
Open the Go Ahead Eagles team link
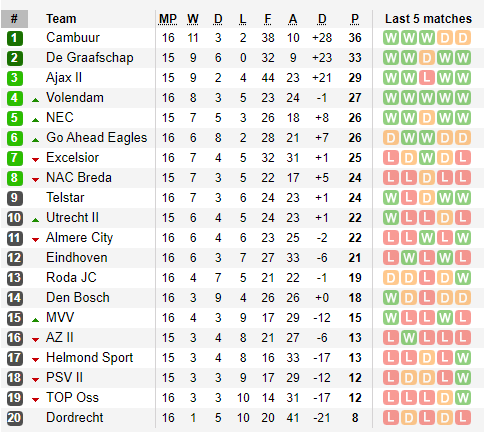coord(97,138)
